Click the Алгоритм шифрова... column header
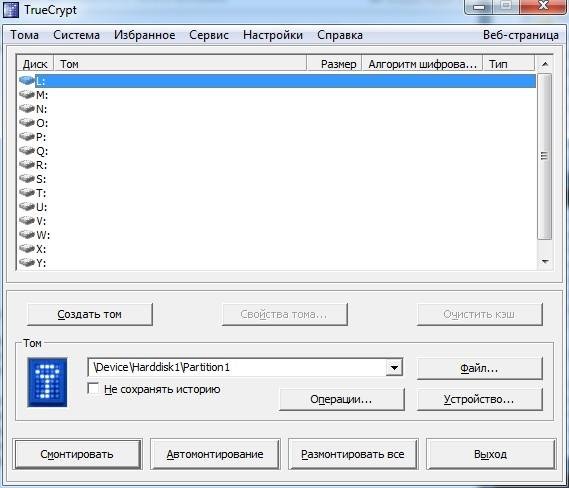 [x=422, y=64]
